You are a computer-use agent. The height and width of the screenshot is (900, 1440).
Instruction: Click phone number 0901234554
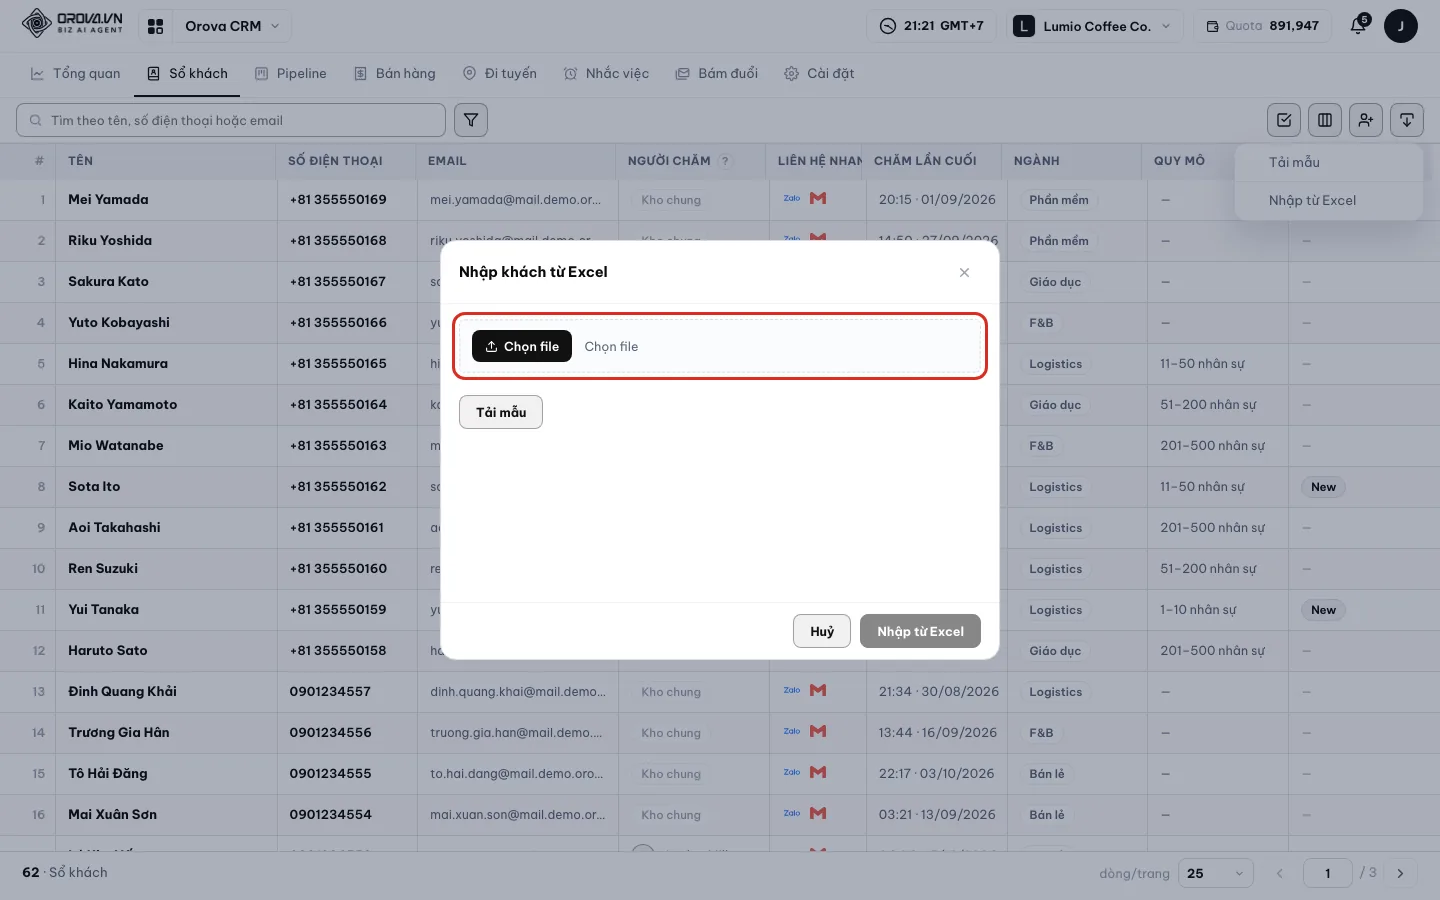tap(331, 814)
